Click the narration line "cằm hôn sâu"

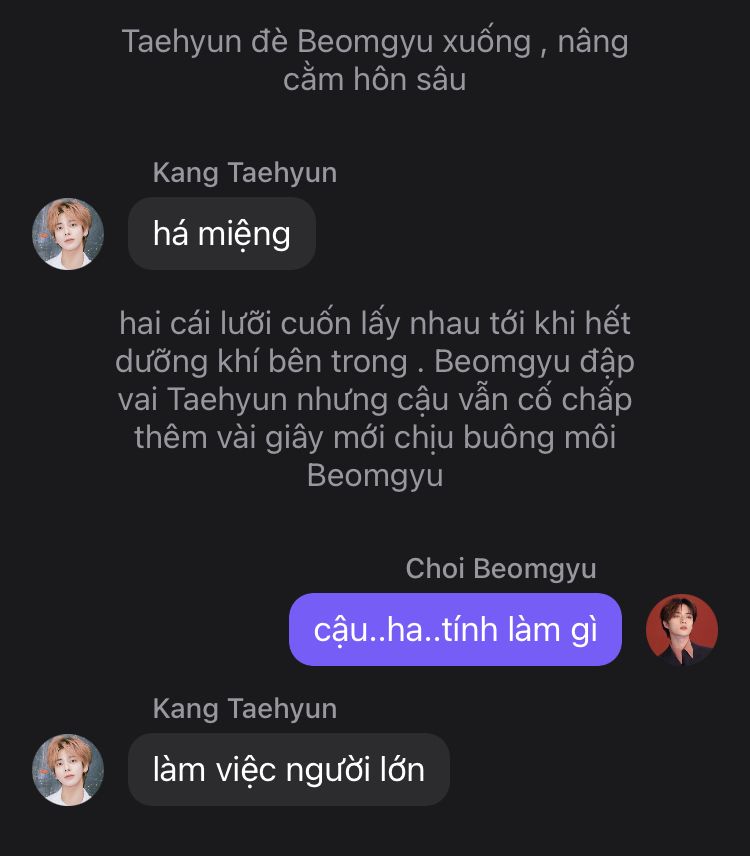375,80
